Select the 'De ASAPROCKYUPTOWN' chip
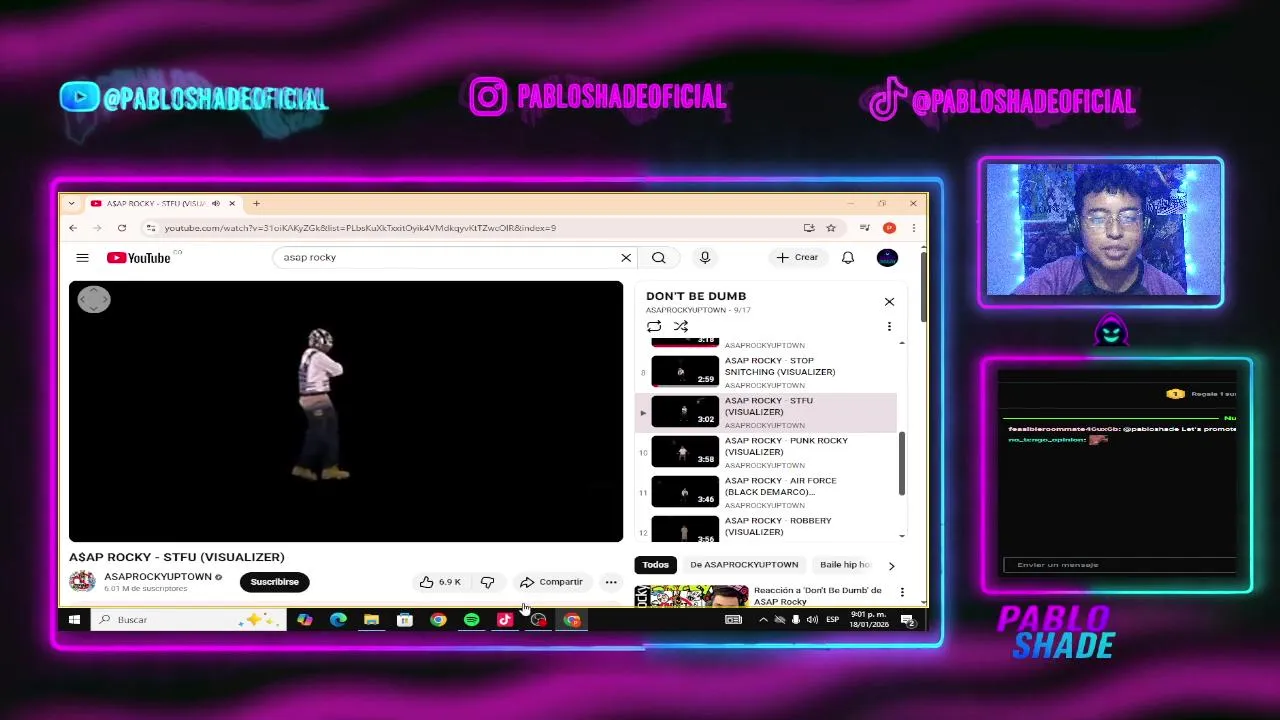This screenshot has height=720, width=1280. [744, 565]
